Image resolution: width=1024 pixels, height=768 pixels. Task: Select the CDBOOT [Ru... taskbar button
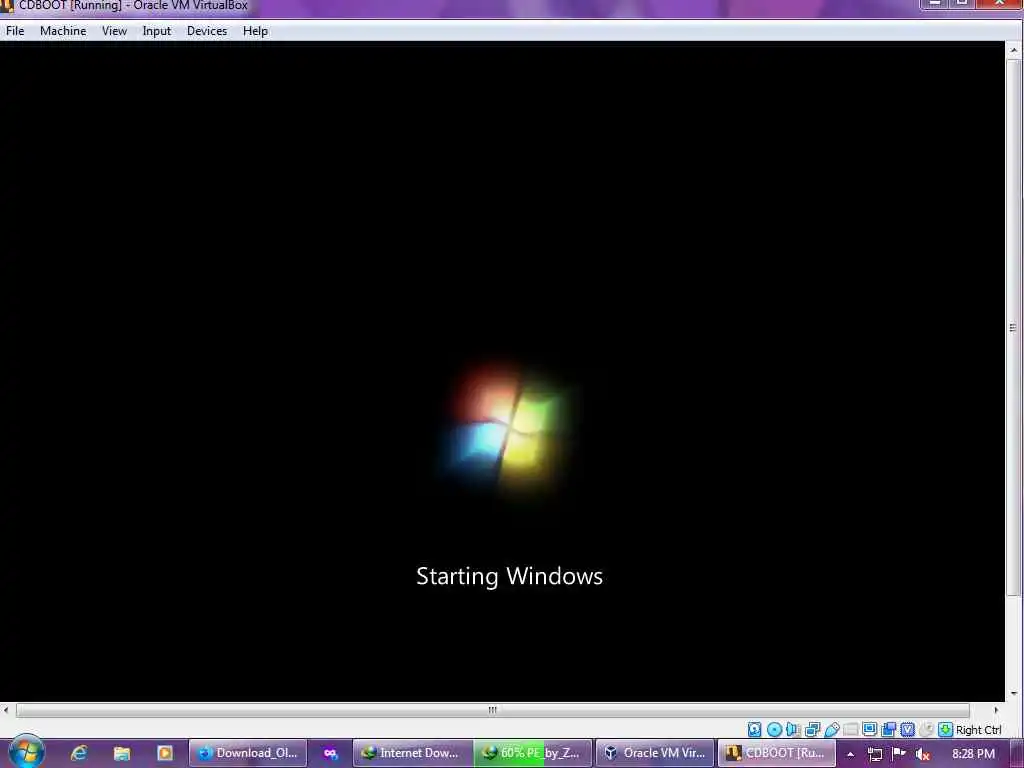(776, 753)
